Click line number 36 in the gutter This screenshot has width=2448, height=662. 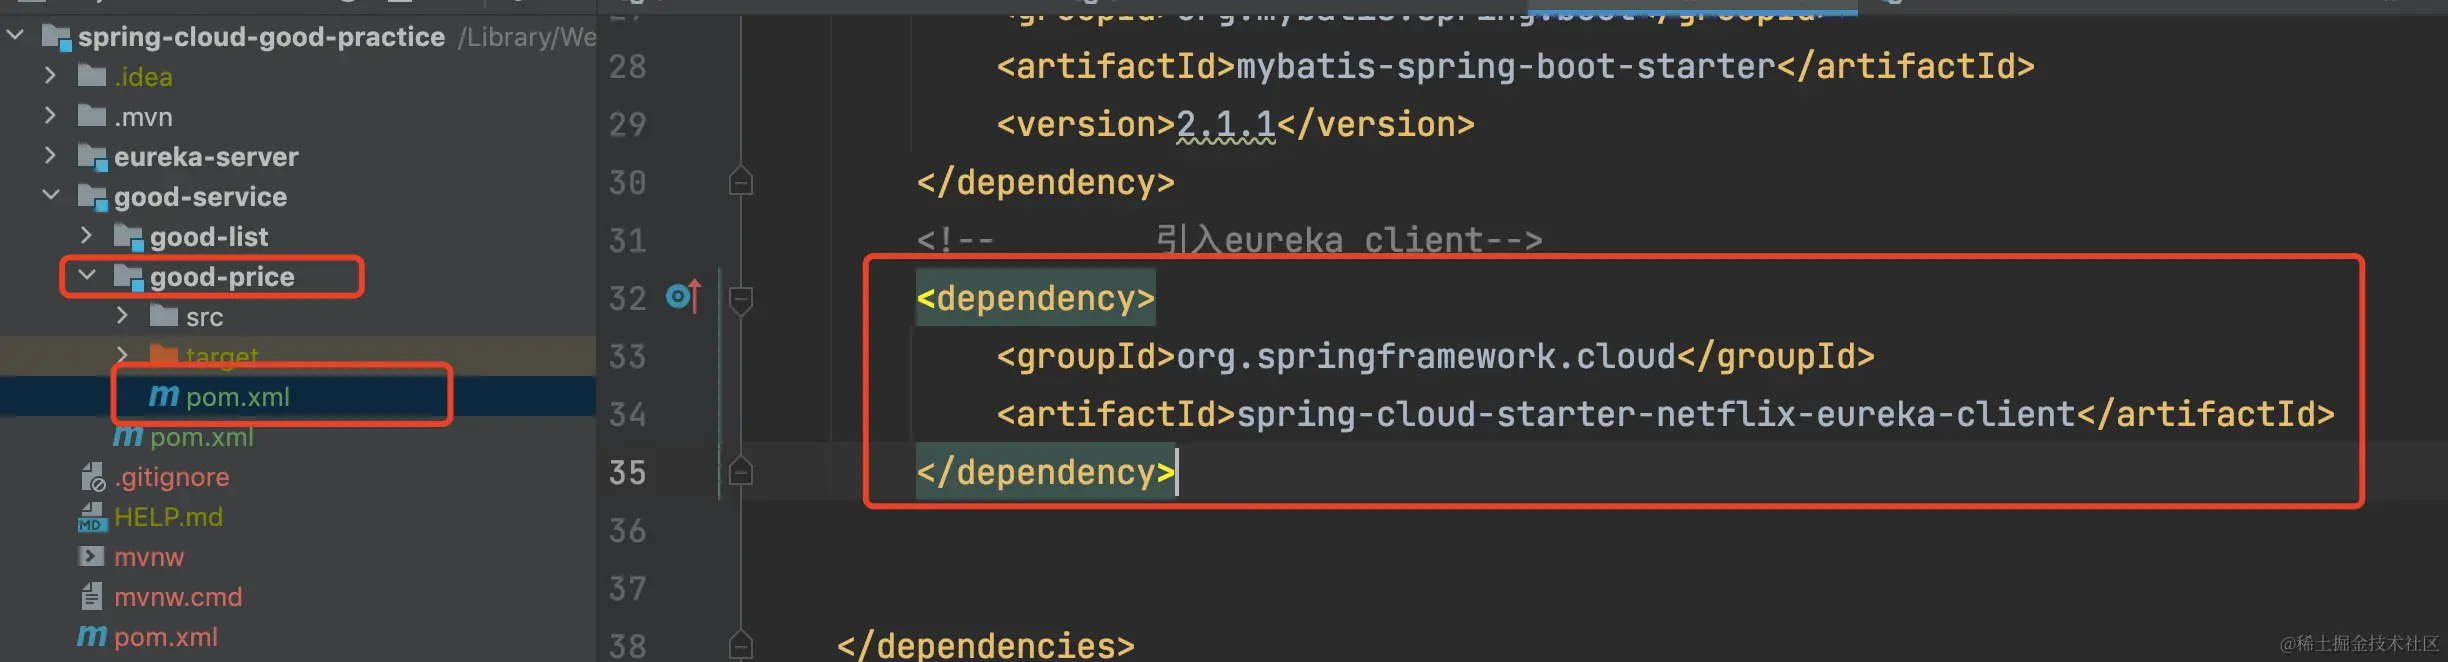[x=627, y=530]
